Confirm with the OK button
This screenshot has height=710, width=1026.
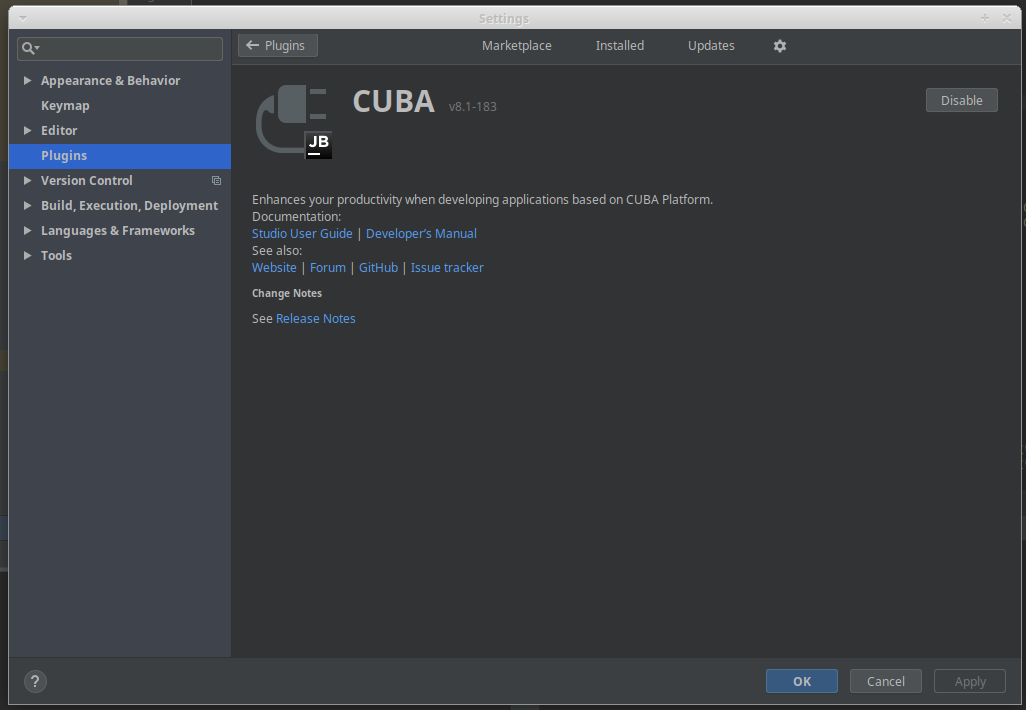[x=802, y=681]
